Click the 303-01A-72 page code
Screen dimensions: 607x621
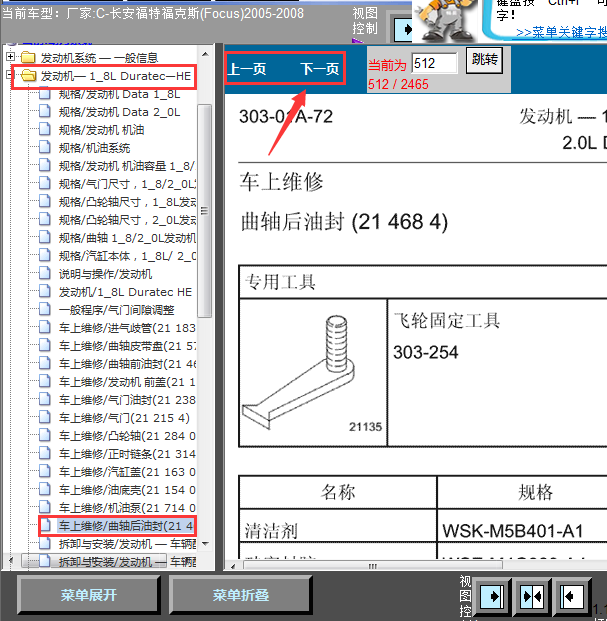pos(286,116)
